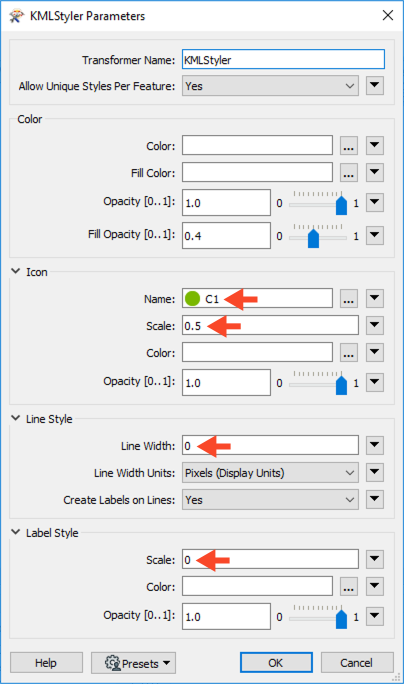This screenshot has width=404, height=684.
Task: Open attribute menu arrow for Icon Scale
Action: 375,325
